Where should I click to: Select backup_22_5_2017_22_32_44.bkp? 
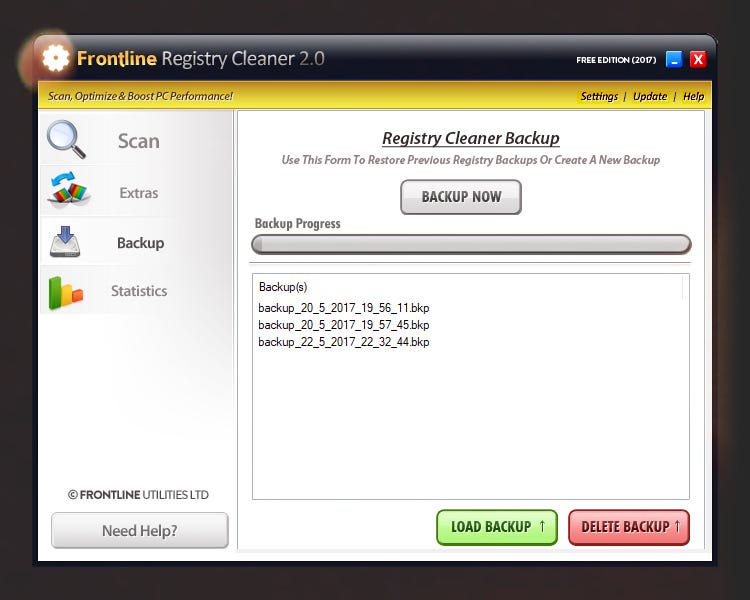(344, 342)
